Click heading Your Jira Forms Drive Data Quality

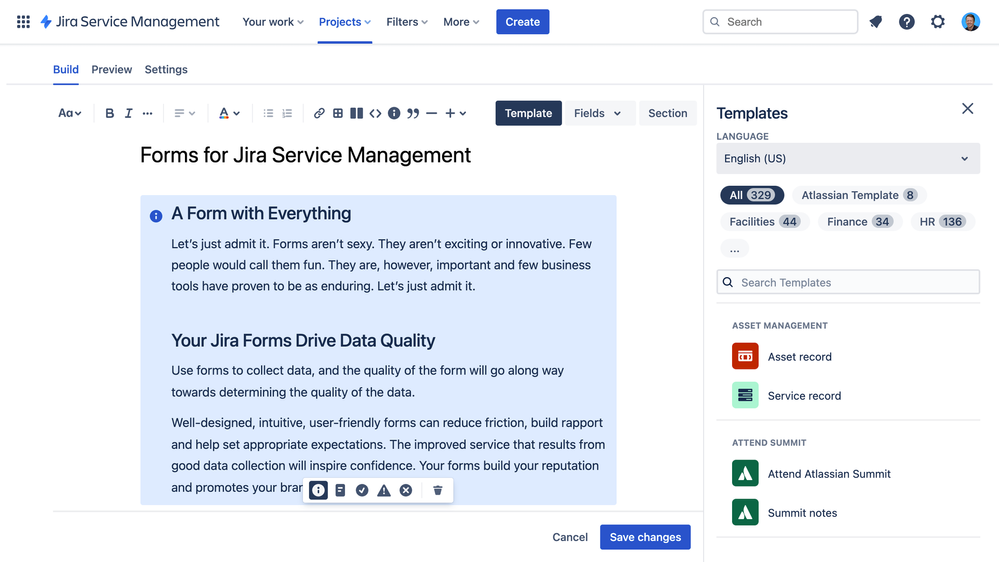coord(303,340)
